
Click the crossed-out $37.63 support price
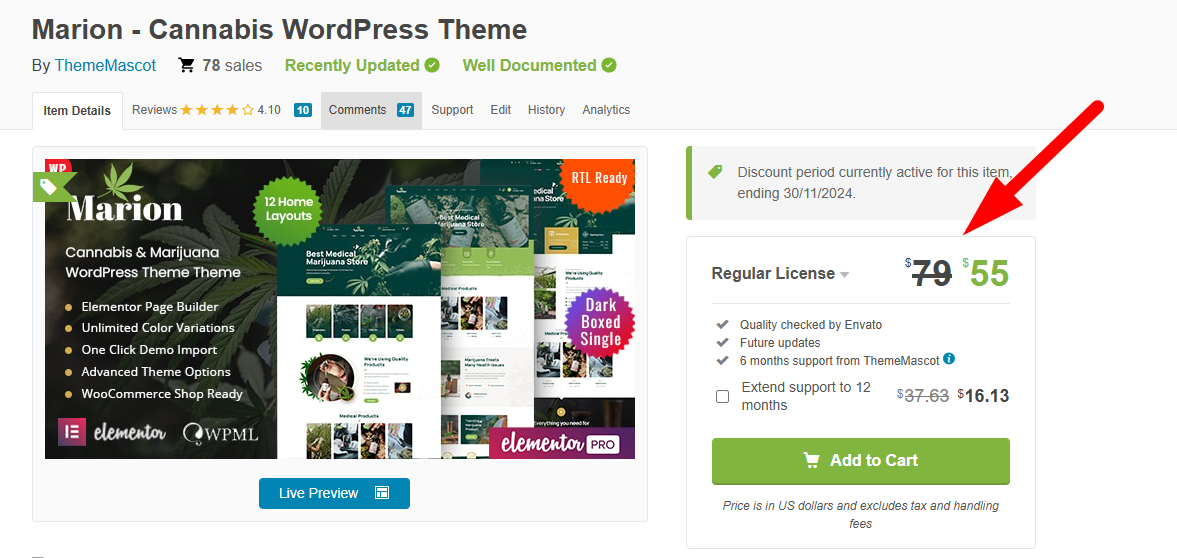pyautogui.click(x=923, y=396)
